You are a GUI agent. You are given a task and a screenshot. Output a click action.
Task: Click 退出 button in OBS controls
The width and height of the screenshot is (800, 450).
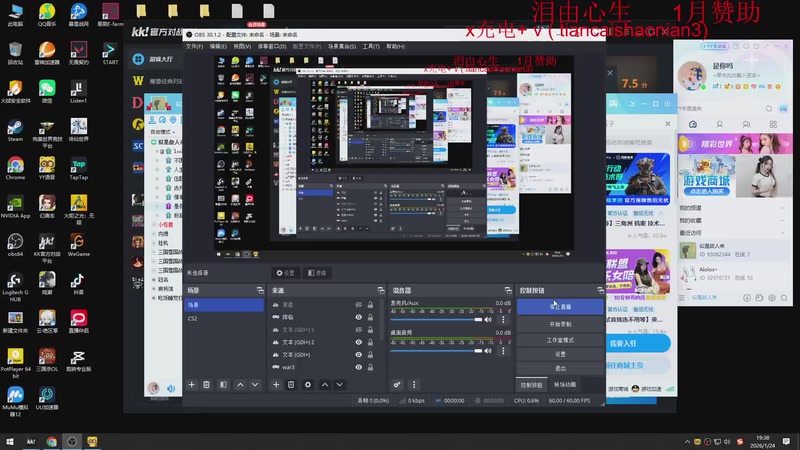point(560,368)
